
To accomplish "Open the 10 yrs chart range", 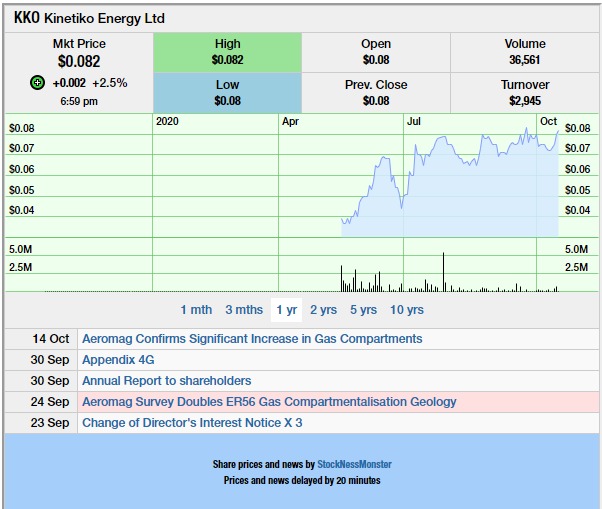I will point(407,310).
